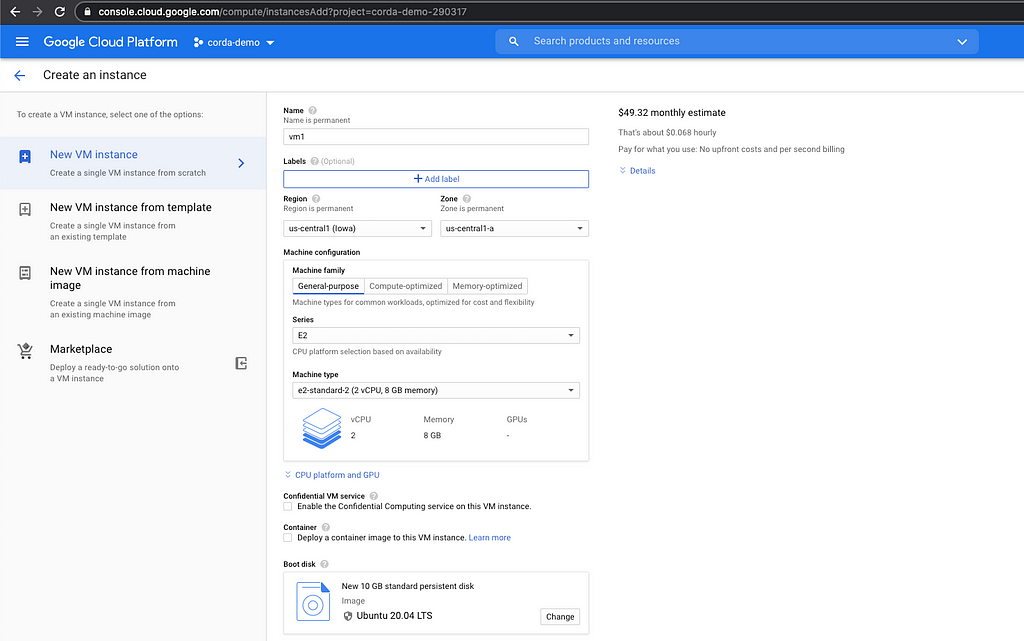1024x641 pixels.
Task: Click the Add label button
Action: [436, 179]
